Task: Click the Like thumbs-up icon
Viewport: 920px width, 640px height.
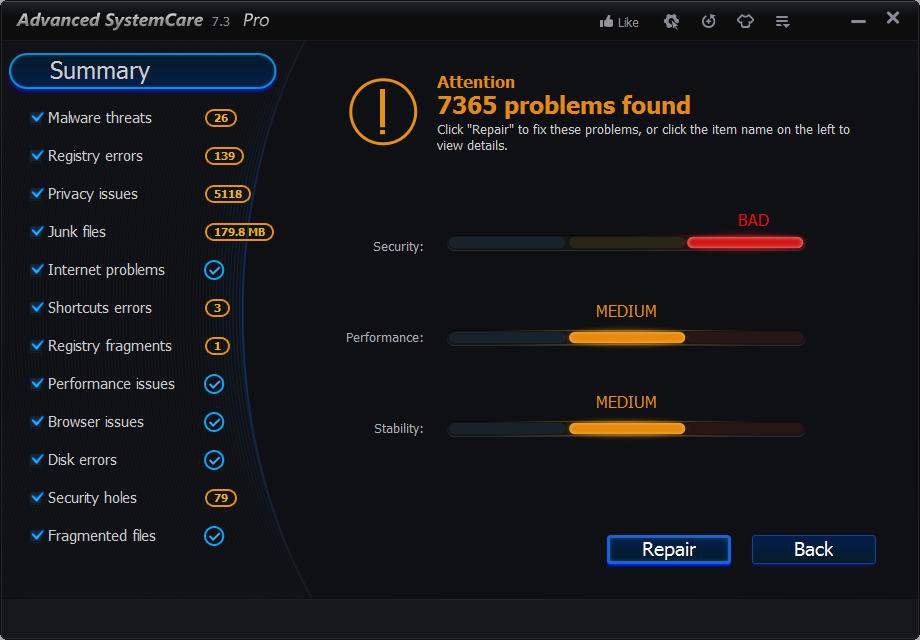Action: click(606, 22)
